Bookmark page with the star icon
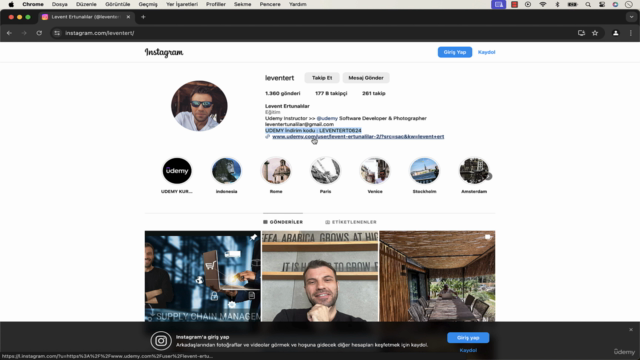The width and height of the screenshot is (640, 360). [595, 33]
